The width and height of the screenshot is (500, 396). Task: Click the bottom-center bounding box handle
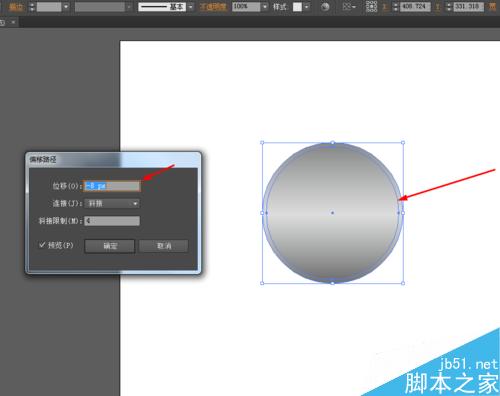[x=333, y=283]
